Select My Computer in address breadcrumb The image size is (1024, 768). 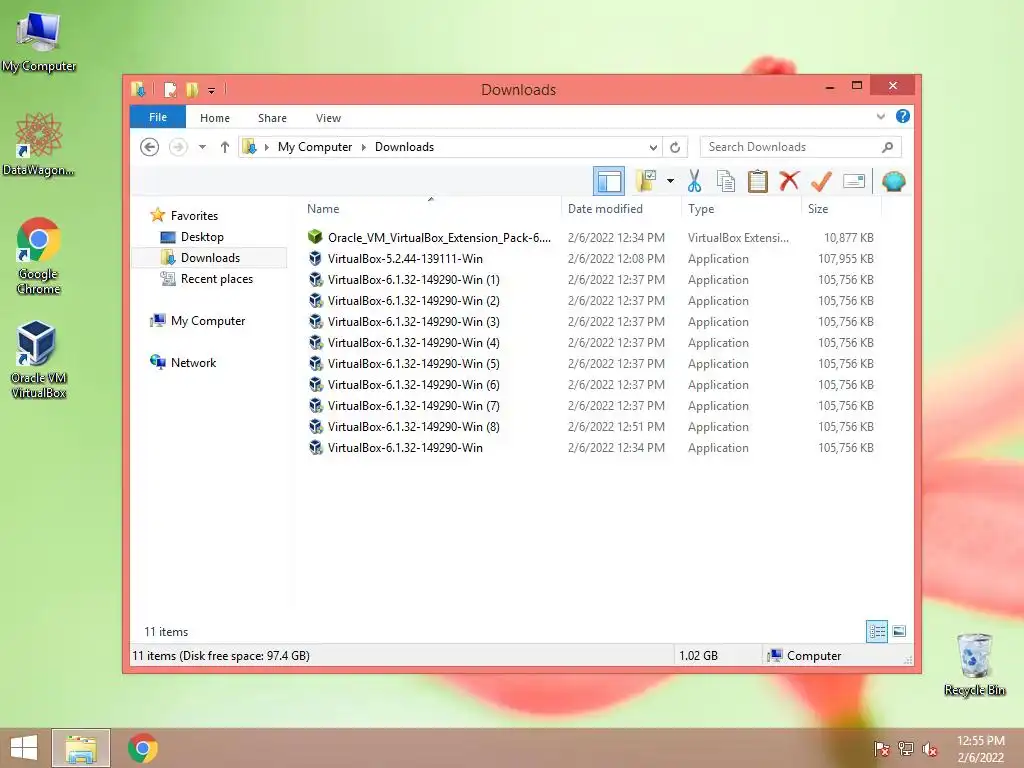click(315, 147)
